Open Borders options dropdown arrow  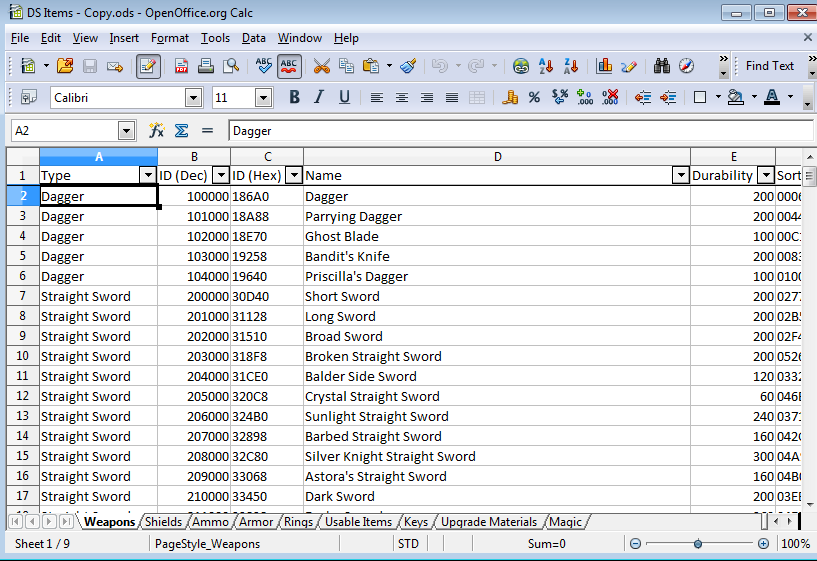tap(719, 97)
